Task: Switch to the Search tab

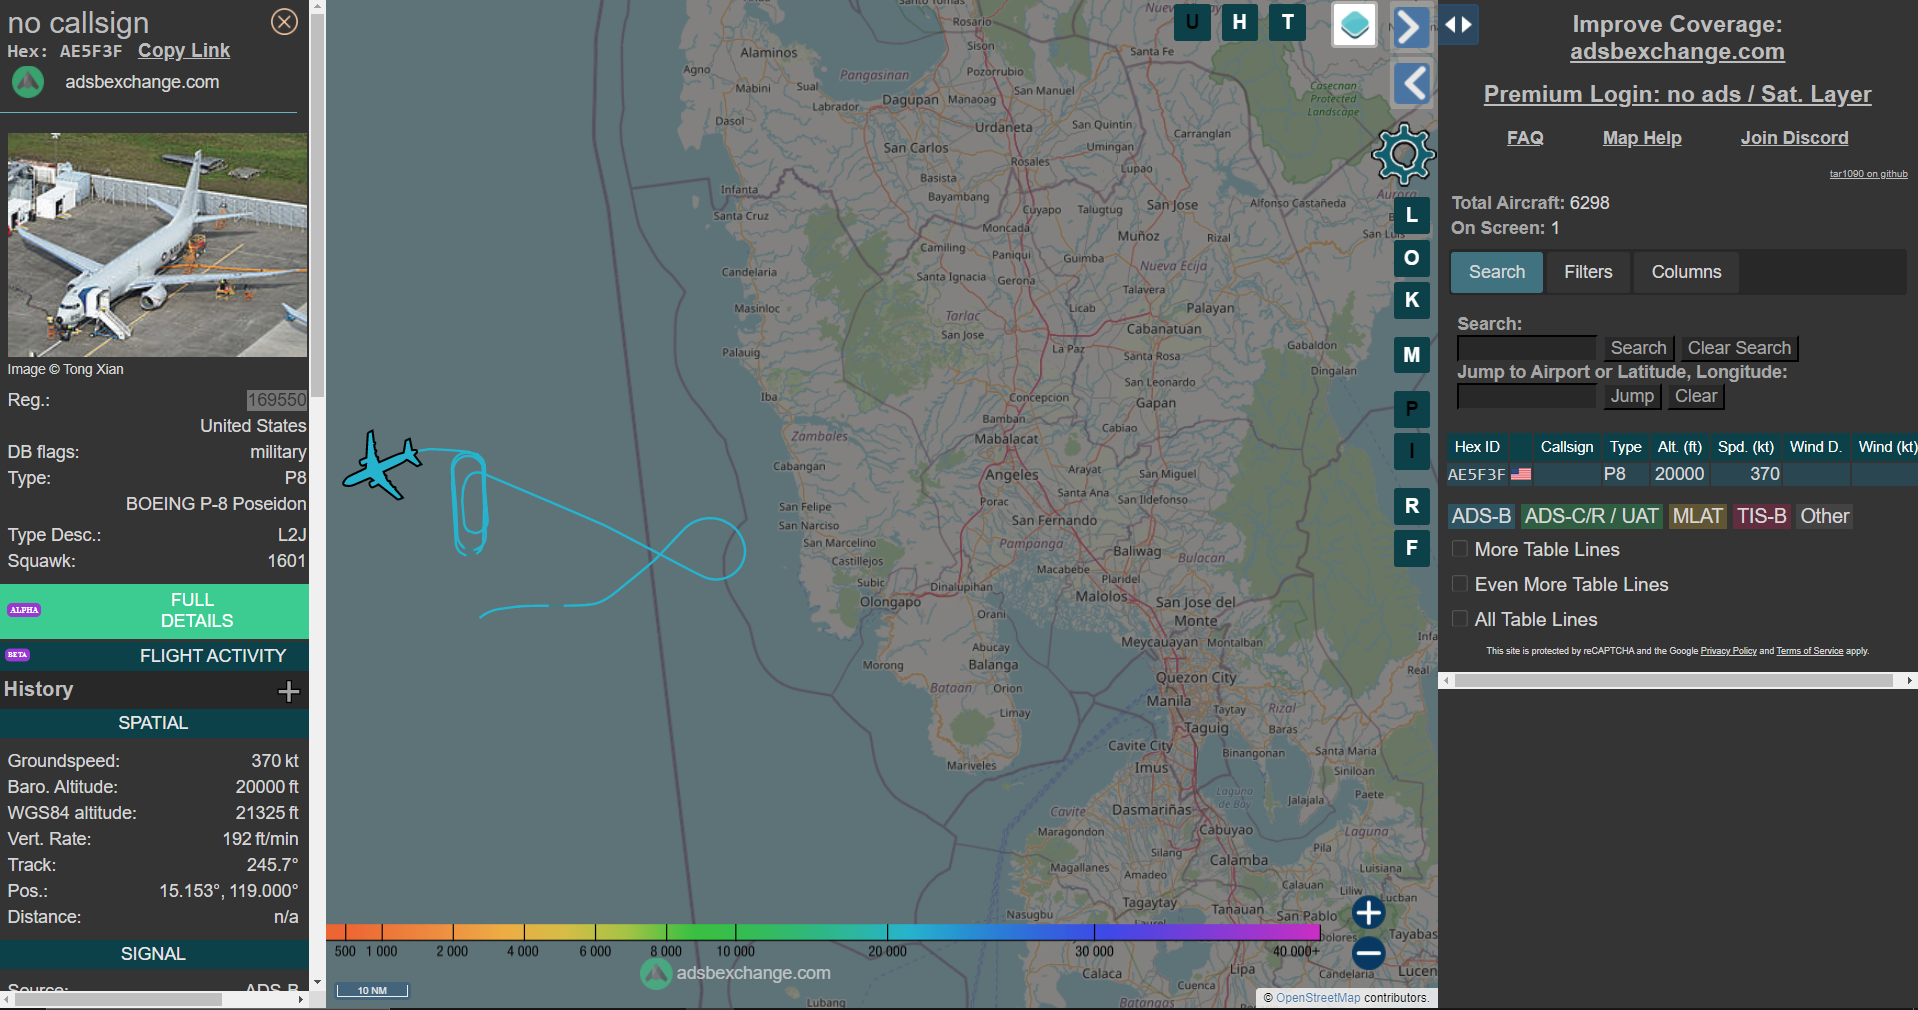Action: tap(1497, 272)
